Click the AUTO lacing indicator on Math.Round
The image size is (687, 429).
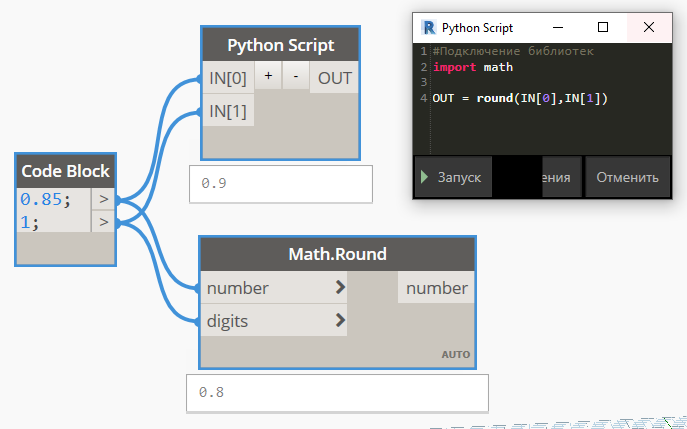click(x=455, y=355)
